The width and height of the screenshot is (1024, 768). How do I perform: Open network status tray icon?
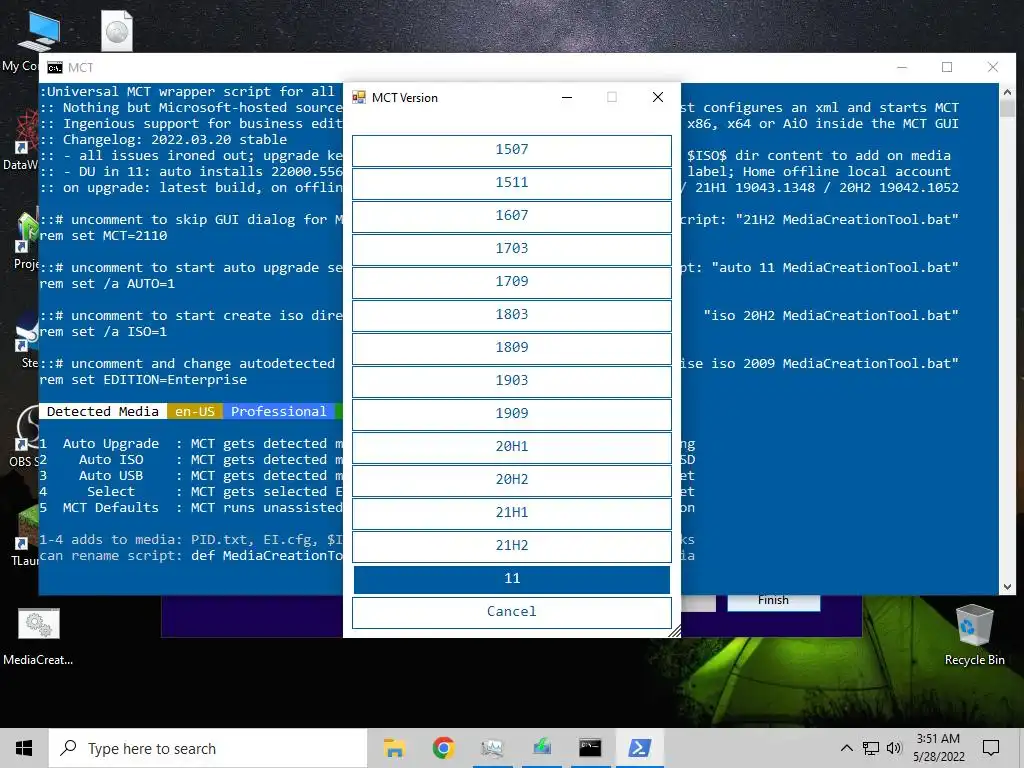[871, 748]
